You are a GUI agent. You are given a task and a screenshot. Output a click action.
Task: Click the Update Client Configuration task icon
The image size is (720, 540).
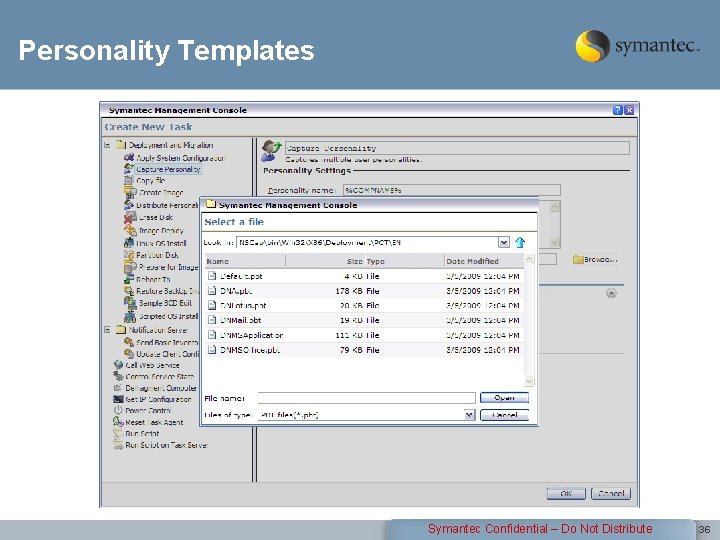(x=129, y=354)
